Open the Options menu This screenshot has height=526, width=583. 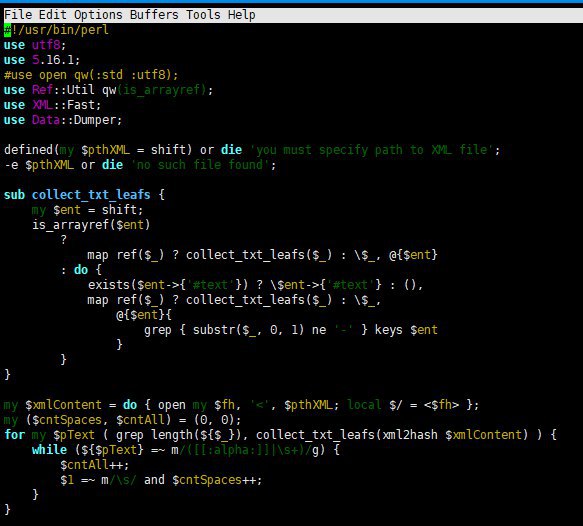[x=98, y=15]
